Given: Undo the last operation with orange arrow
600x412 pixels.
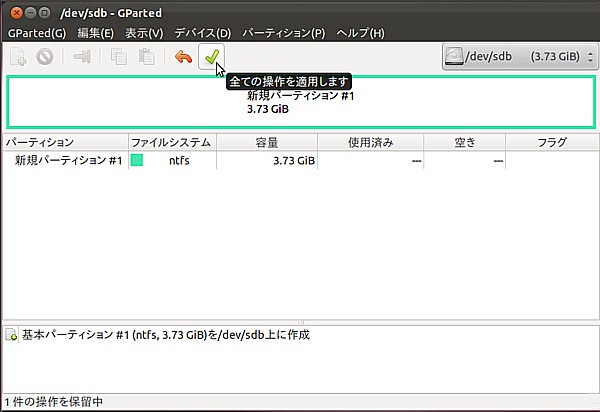Looking at the screenshot, I should tap(183, 57).
